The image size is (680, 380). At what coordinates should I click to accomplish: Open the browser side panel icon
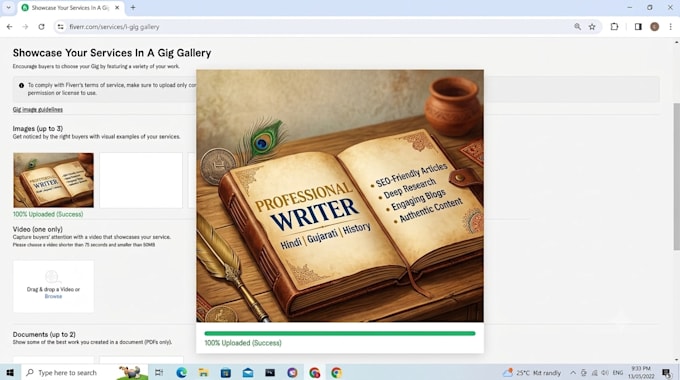pyautogui.click(x=638, y=27)
